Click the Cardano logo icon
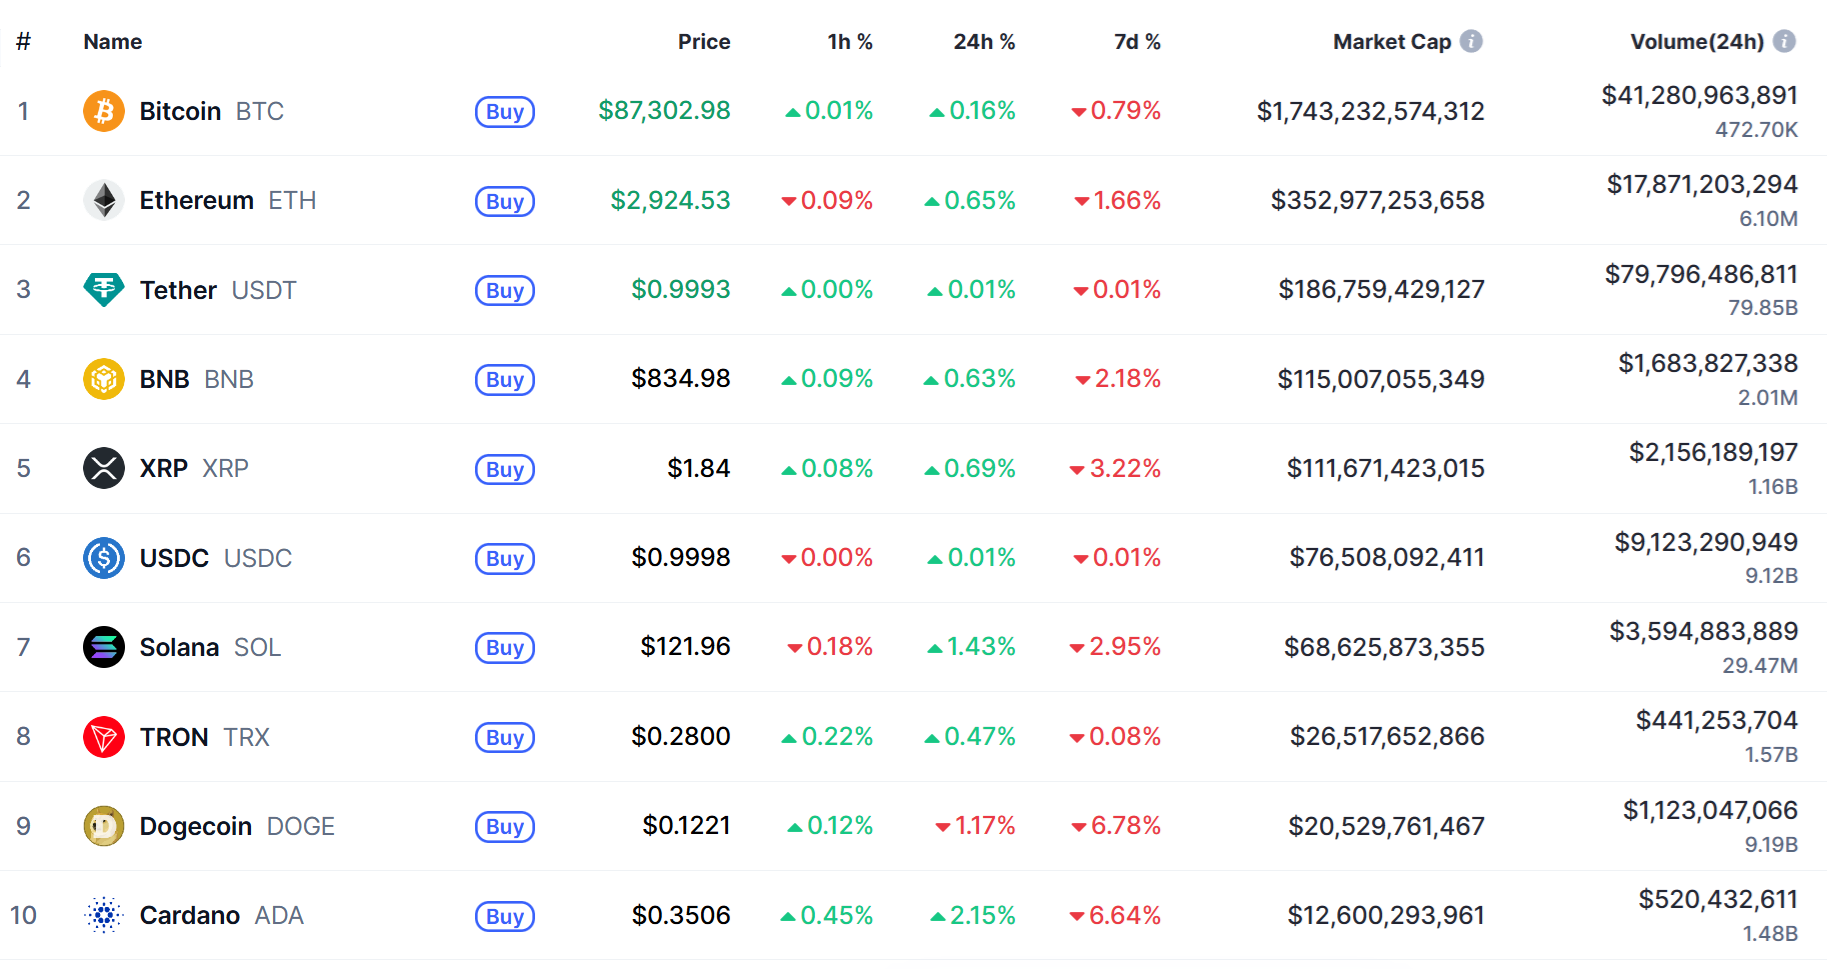1827x969 pixels. (104, 915)
